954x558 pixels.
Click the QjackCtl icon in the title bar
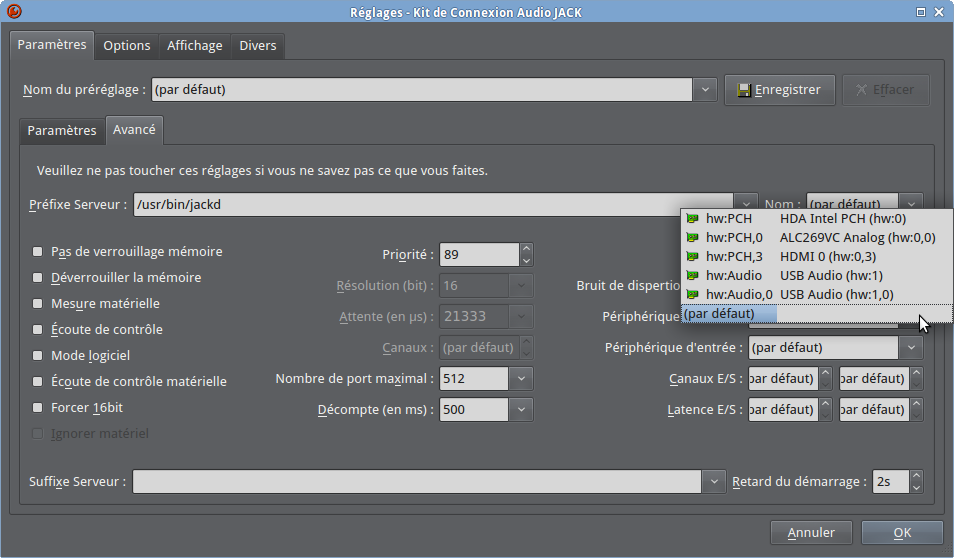click(x=14, y=12)
